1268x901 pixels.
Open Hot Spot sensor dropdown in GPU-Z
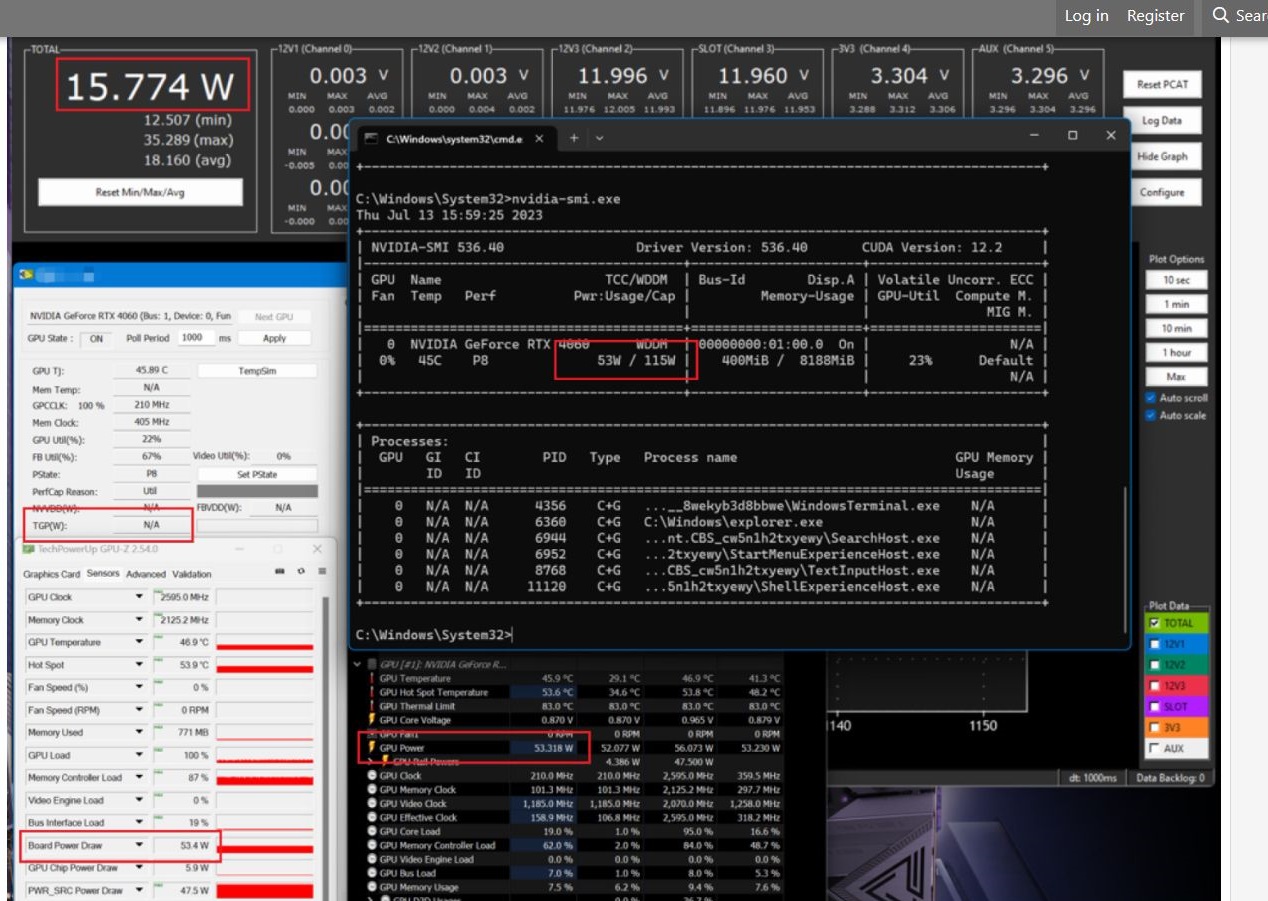coord(139,665)
